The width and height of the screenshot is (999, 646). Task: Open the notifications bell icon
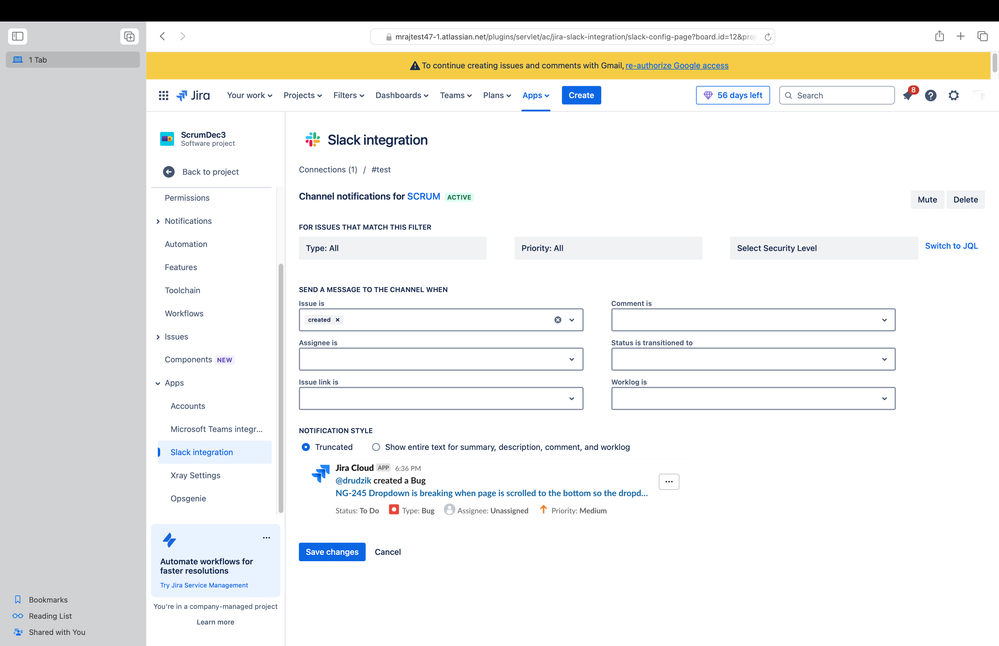point(908,96)
